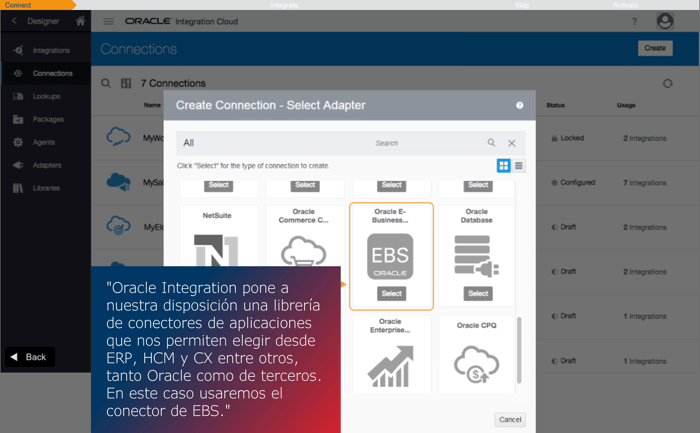Click the Oracle Enterprise chart adapter icon
The width and height of the screenshot is (700, 433).
[391, 366]
